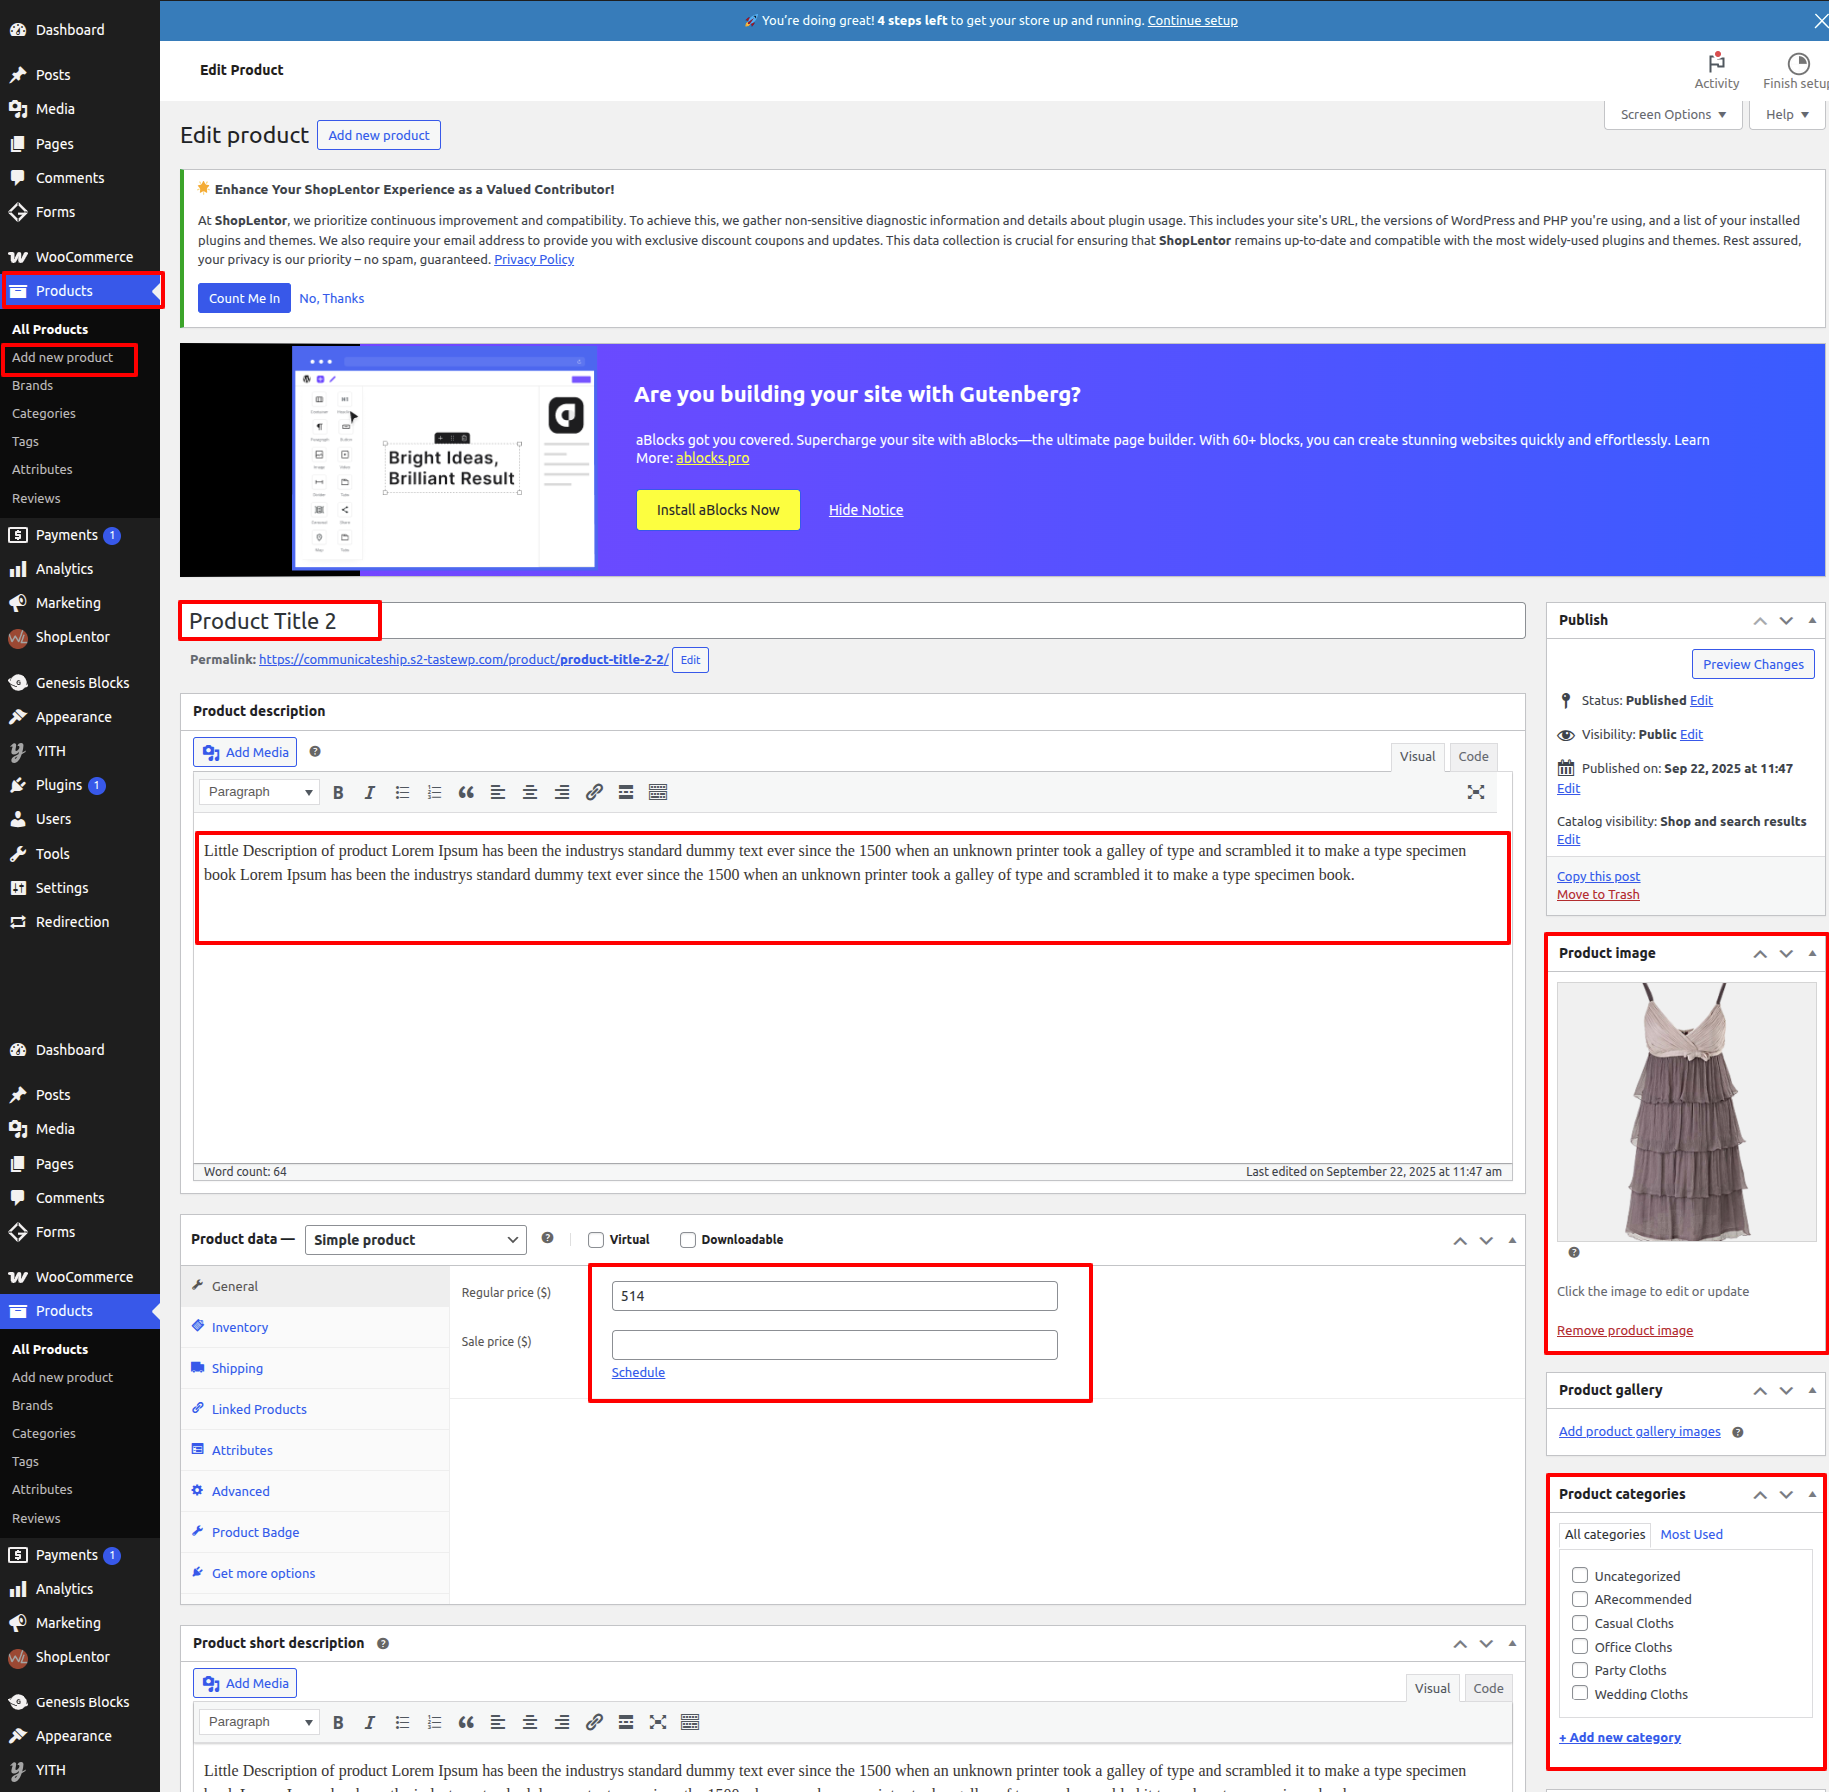Click the bulleted list icon in description toolbar
1829x1792 pixels.
(402, 792)
